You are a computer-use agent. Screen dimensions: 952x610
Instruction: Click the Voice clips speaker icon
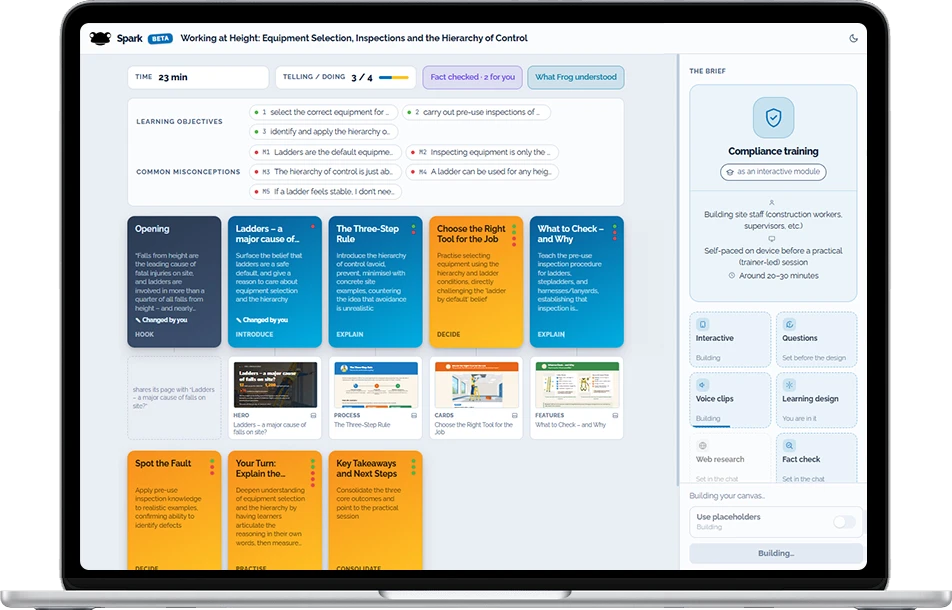(x=702, y=385)
